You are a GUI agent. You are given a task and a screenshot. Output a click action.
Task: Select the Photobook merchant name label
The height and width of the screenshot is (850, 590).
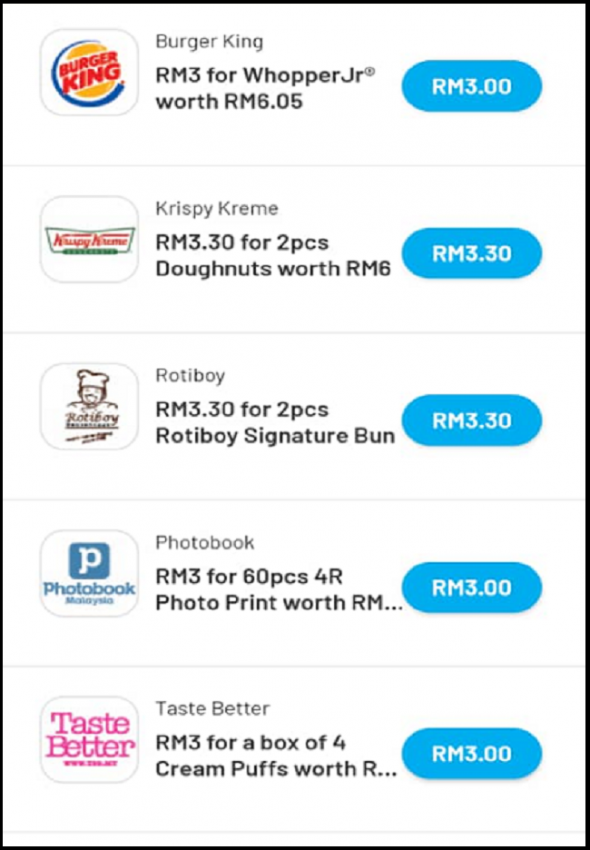(x=205, y=542)
